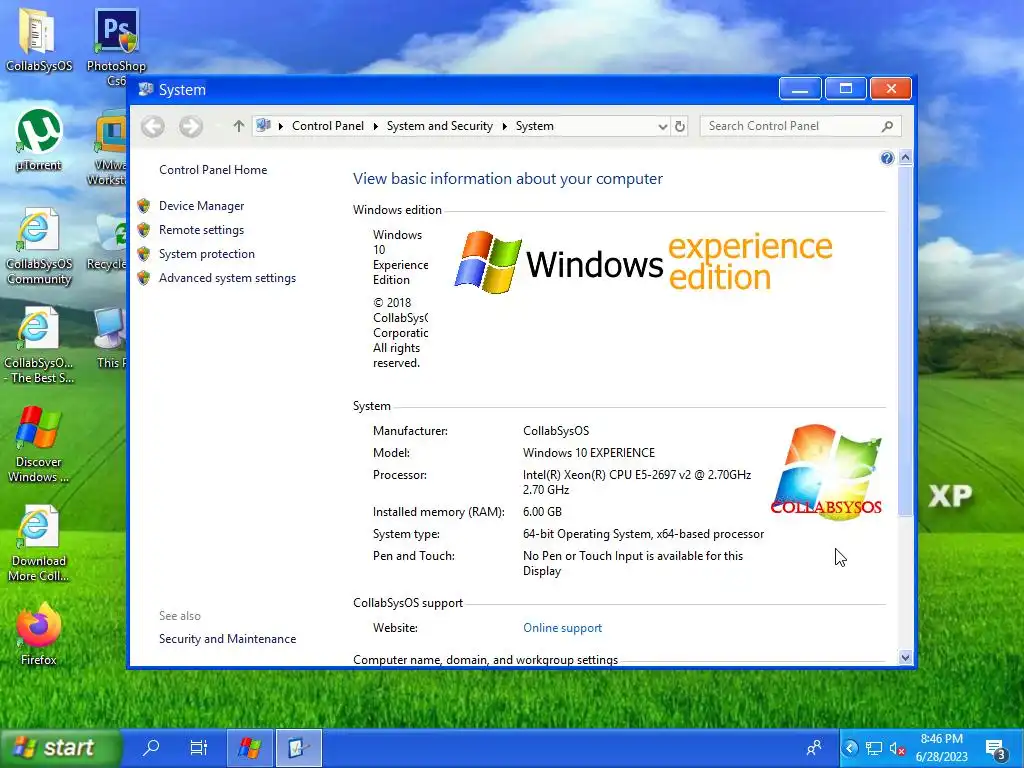Open the Discover Windows desktop shortcut
Image resolution: width=1024 pixels, height=768 pixels.
pyautogui.click(x=38, y=444)
